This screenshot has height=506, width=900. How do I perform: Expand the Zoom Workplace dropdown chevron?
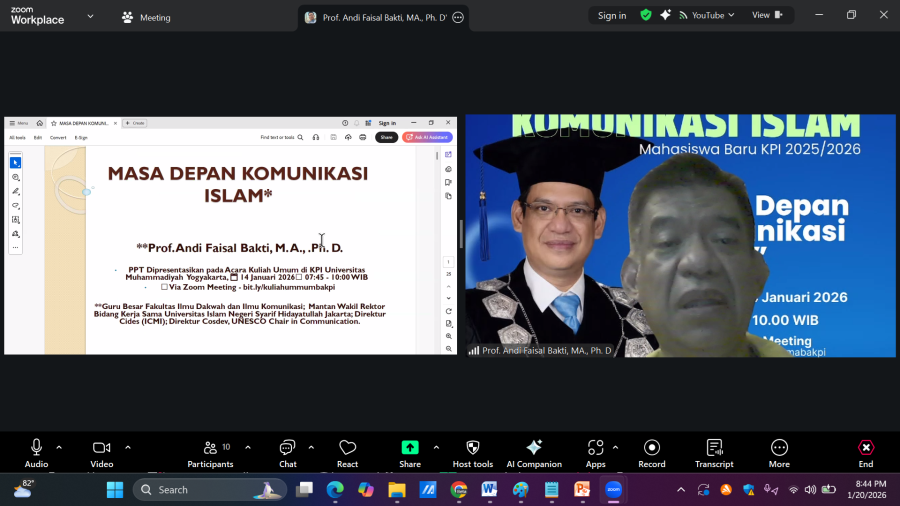[x=90, y=17]
